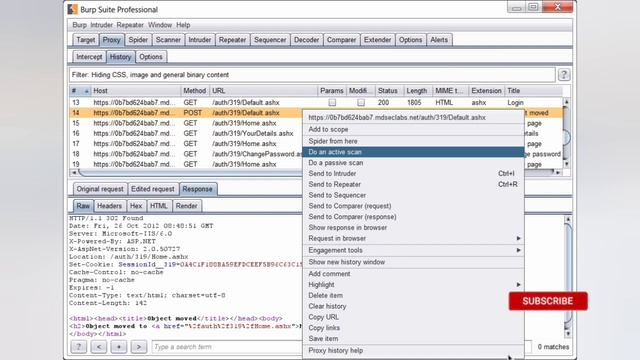Choose Do a passive scan
Viewport: 640px width, 360px height.
[x=413, y=162]
